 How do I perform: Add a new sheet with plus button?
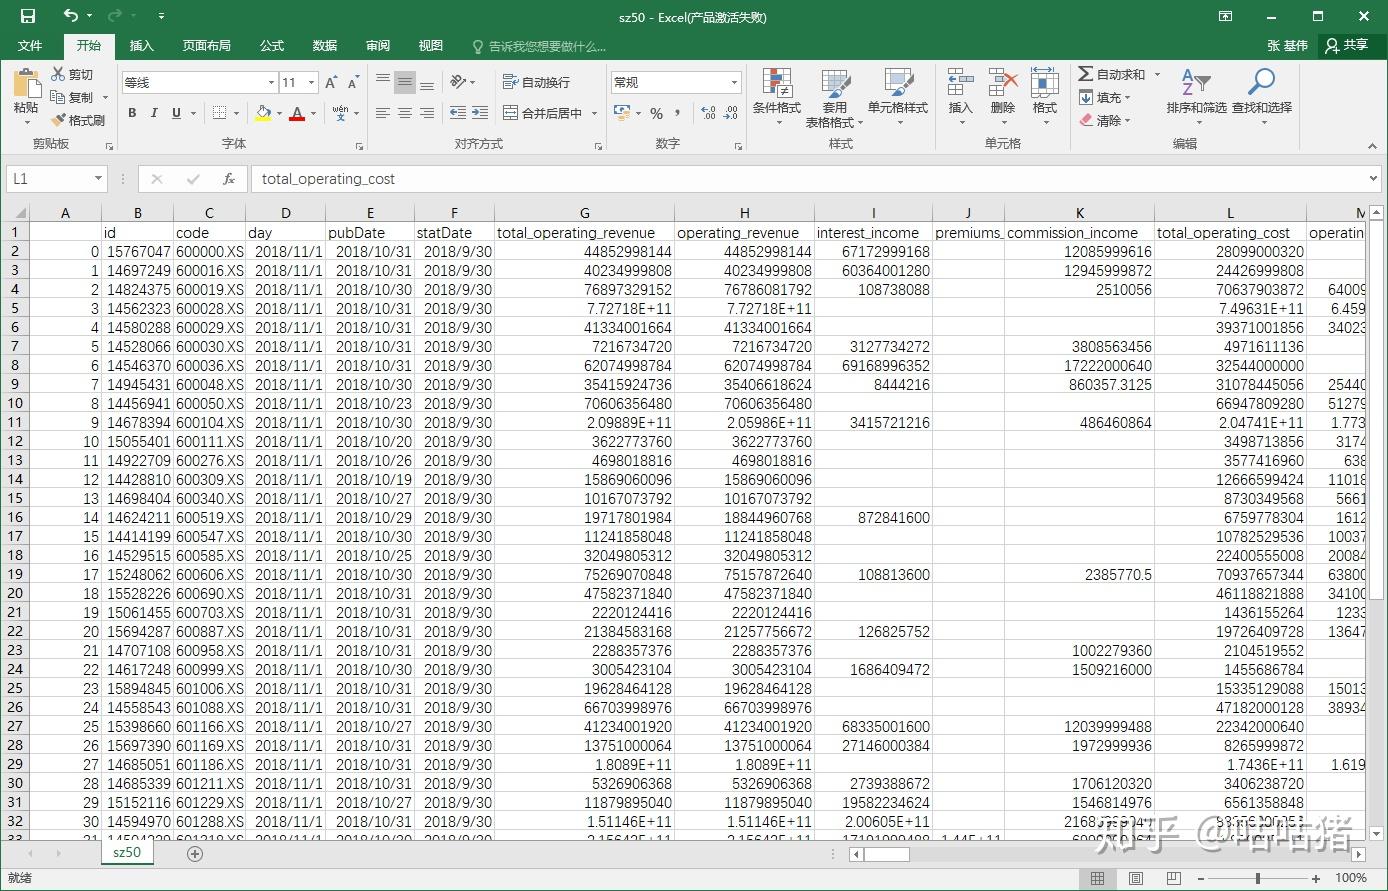195,853
